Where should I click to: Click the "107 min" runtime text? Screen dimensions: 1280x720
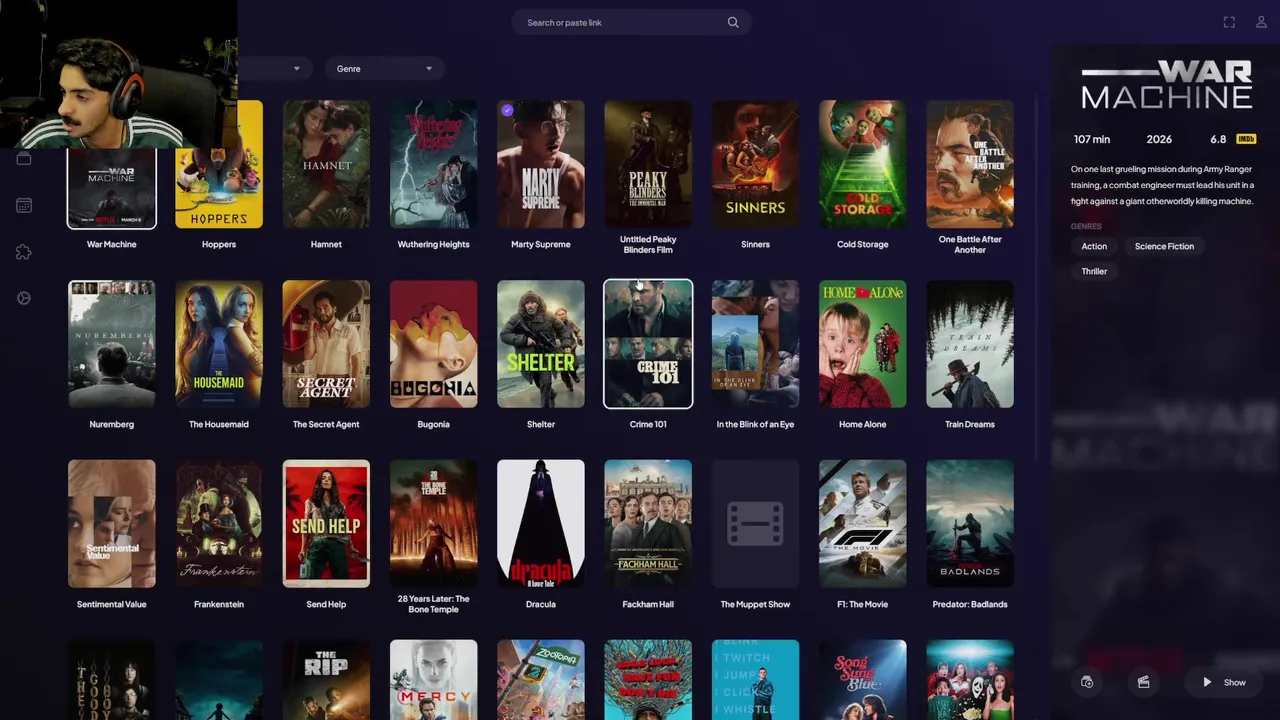pyautogui.click(x=1092, y=139)
